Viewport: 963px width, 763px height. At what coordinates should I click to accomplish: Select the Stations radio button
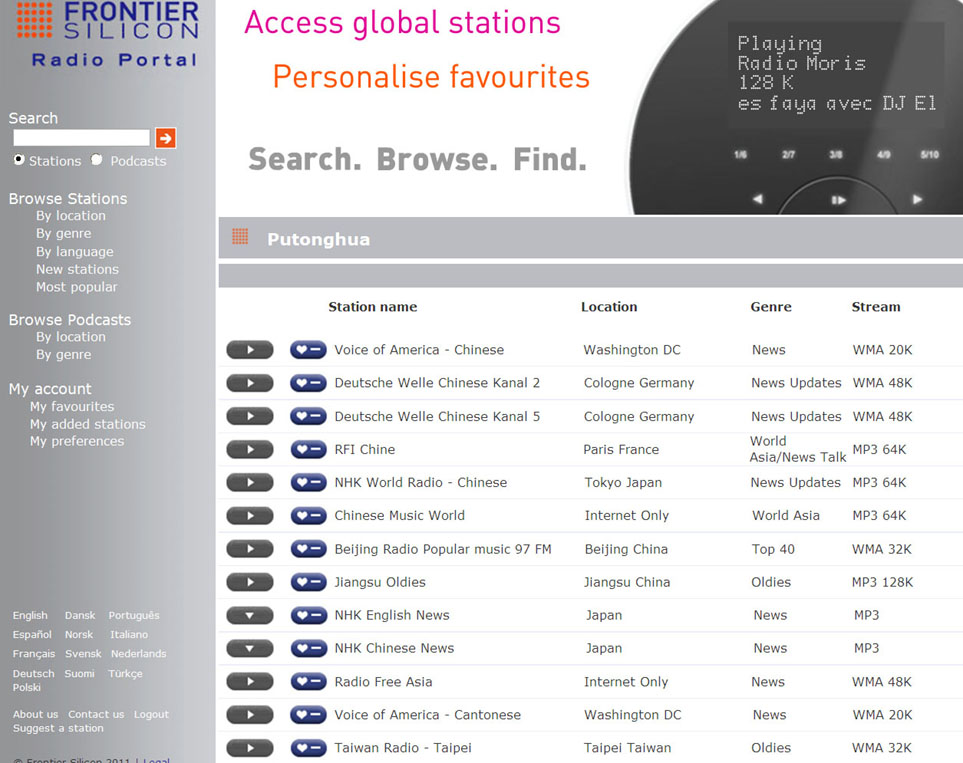[19, 160]
